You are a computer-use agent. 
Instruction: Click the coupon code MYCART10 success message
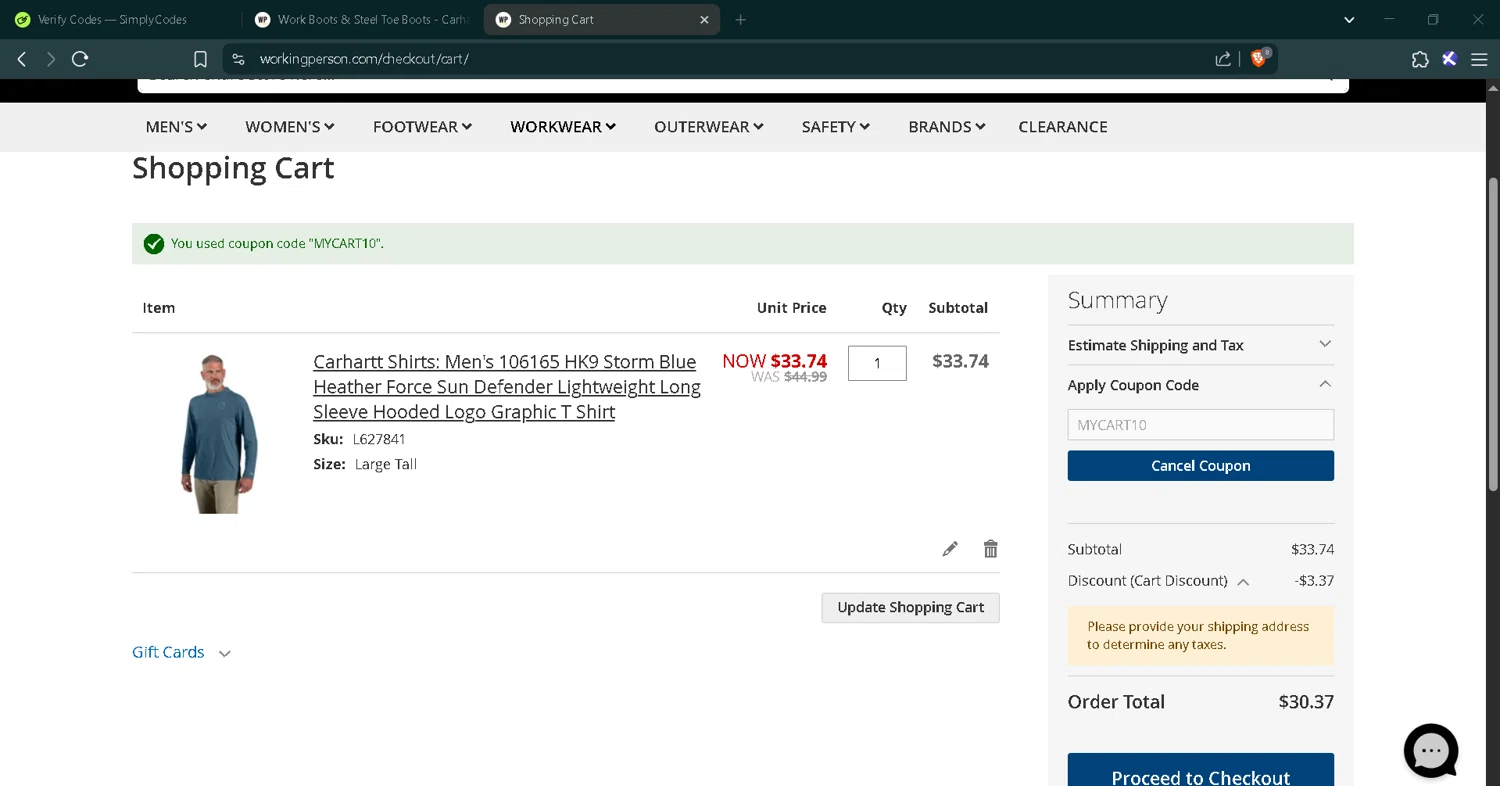[277, 244]
